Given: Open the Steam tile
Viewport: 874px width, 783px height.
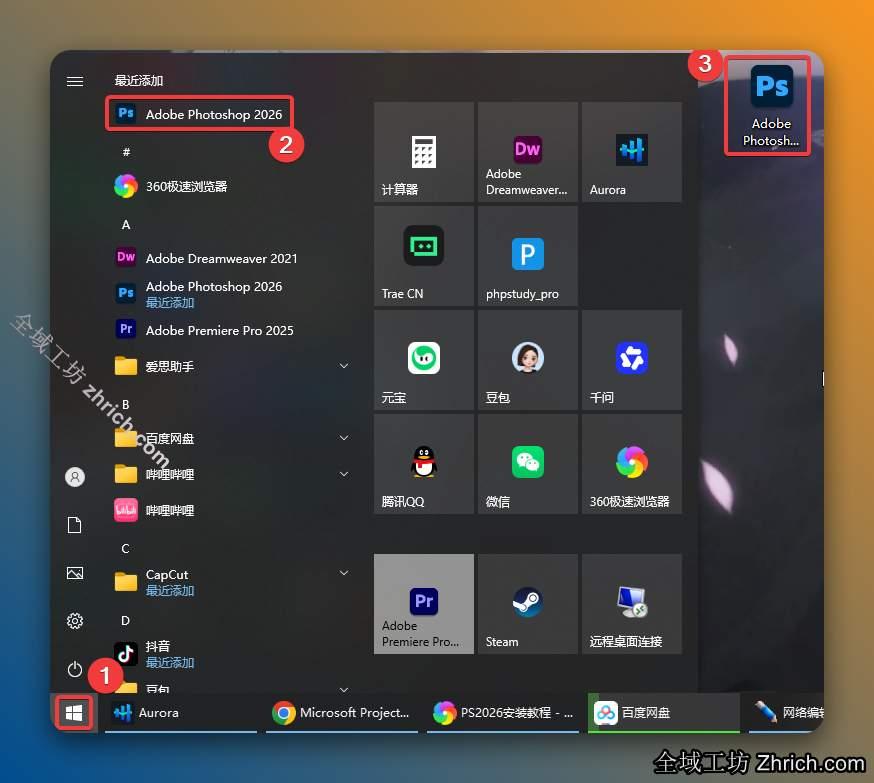Looking at the screenshot, I should (x=527, y=604).
